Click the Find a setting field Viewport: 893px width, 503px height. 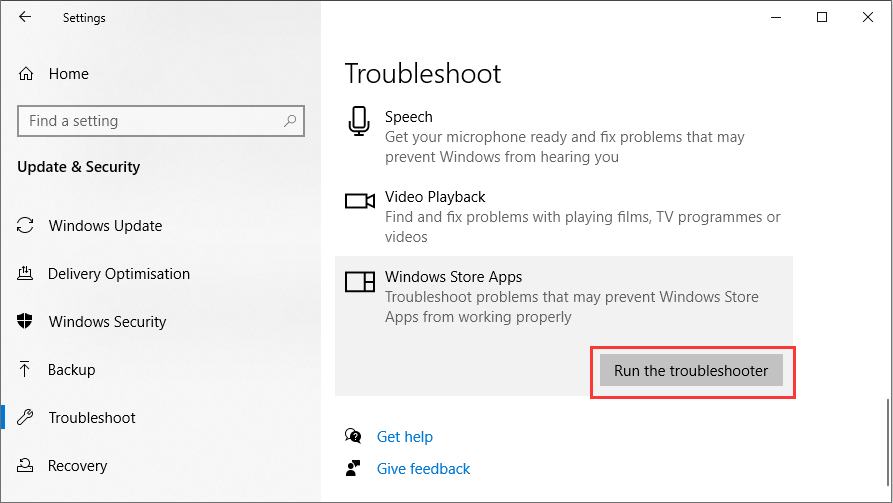point(150,121)
